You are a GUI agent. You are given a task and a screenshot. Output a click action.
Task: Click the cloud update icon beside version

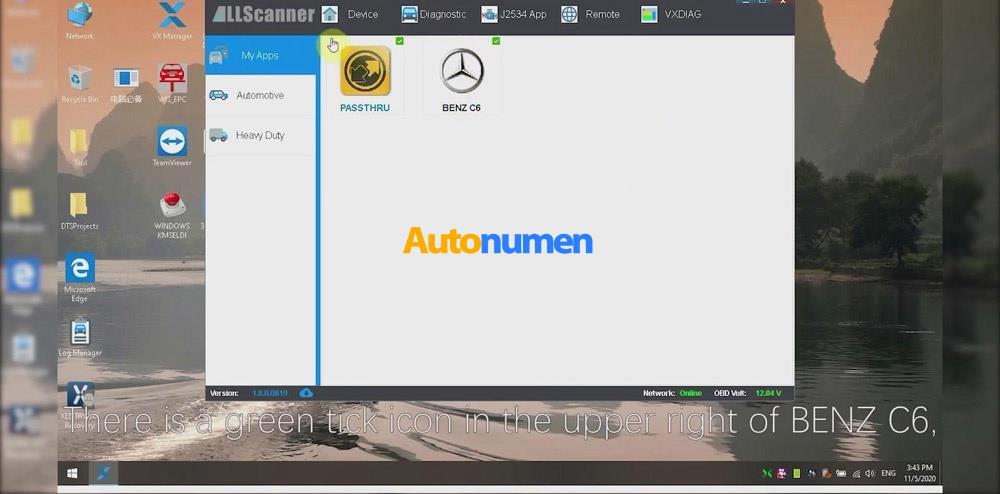tap(306, 393)
